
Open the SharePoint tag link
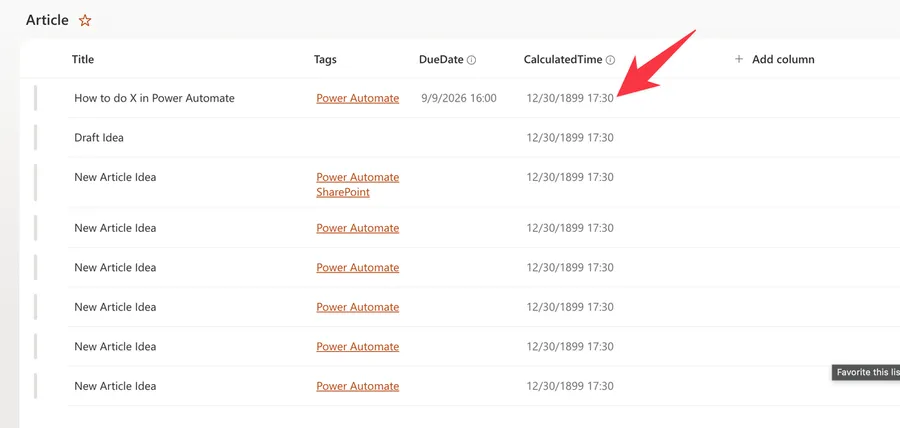pyautogui.click(x=343, y=192)
